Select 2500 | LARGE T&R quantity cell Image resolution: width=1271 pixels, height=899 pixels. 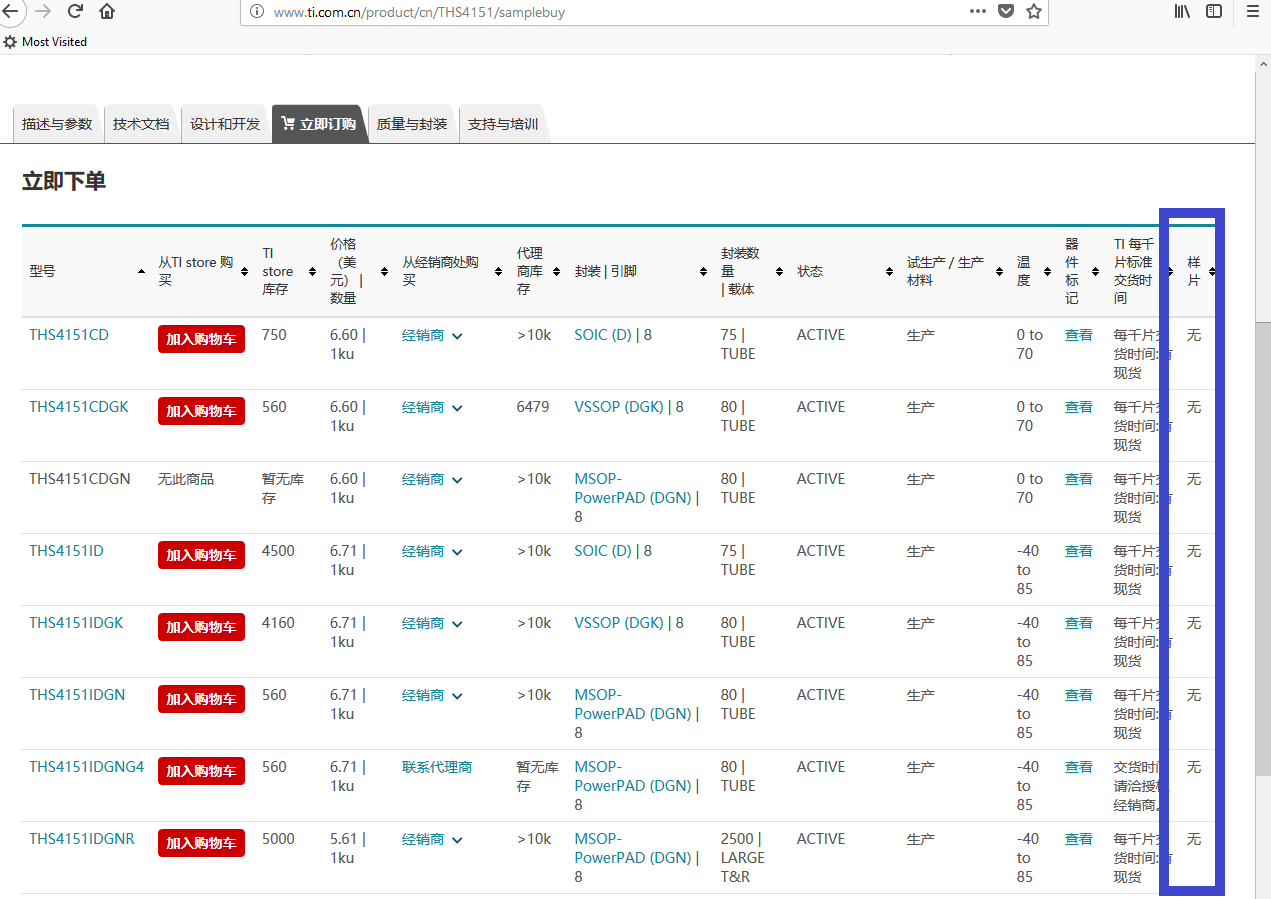point(743,858)
